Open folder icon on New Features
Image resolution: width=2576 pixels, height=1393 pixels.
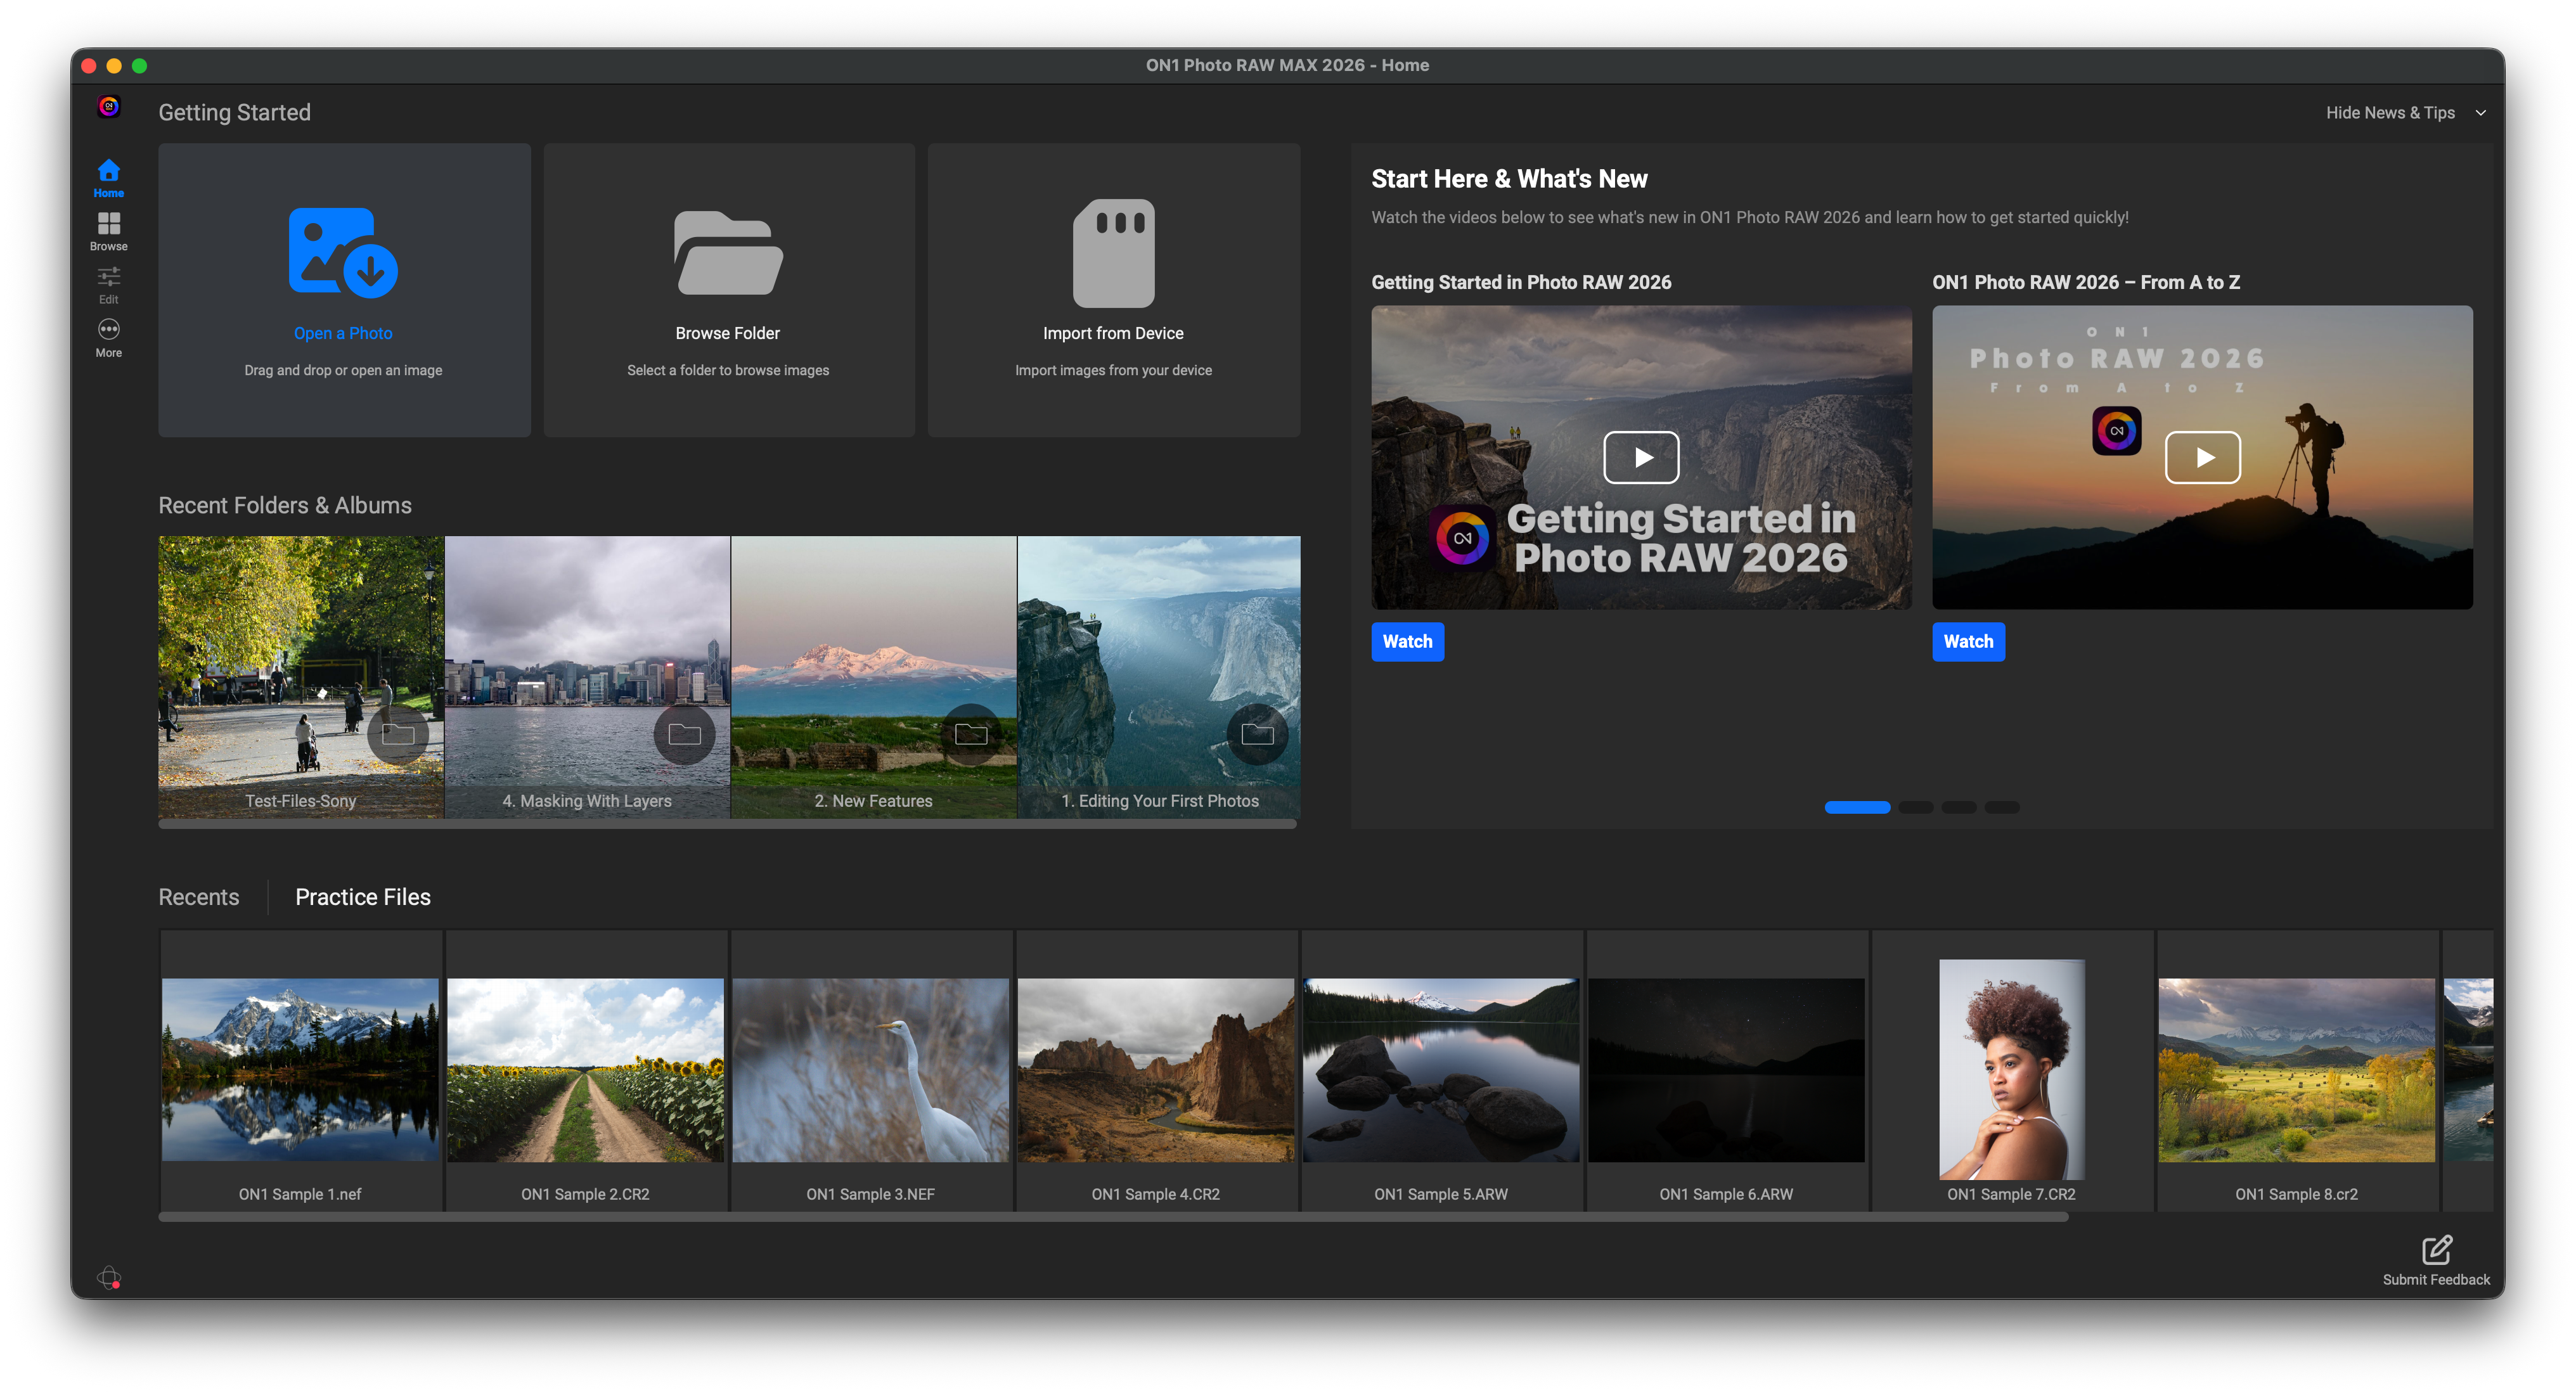(971, 734)
